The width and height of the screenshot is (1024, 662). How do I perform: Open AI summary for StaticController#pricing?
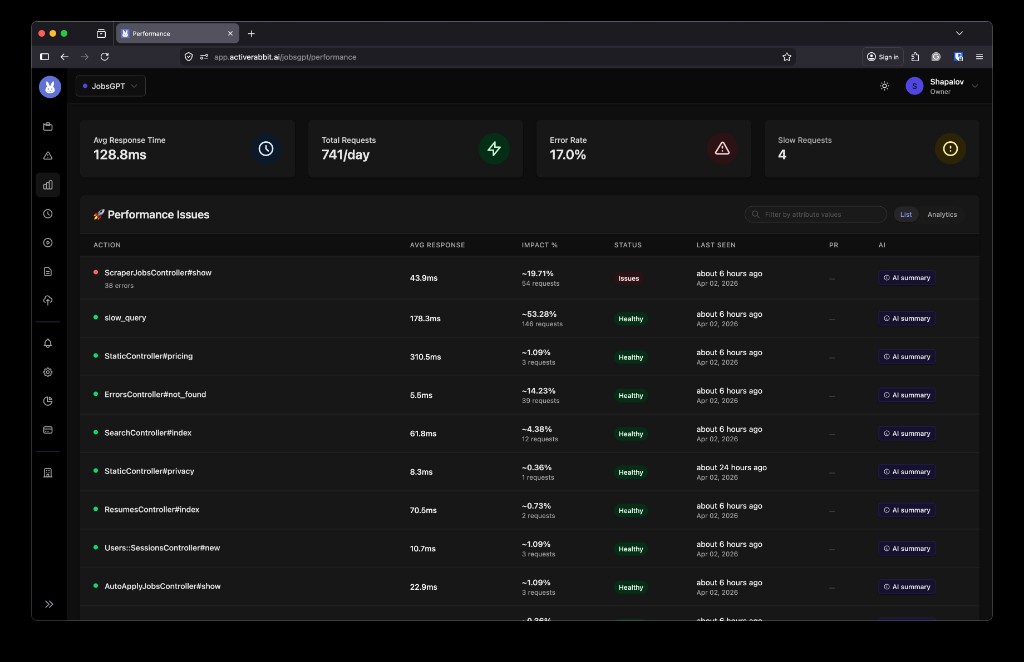click(x=906, y=356)
